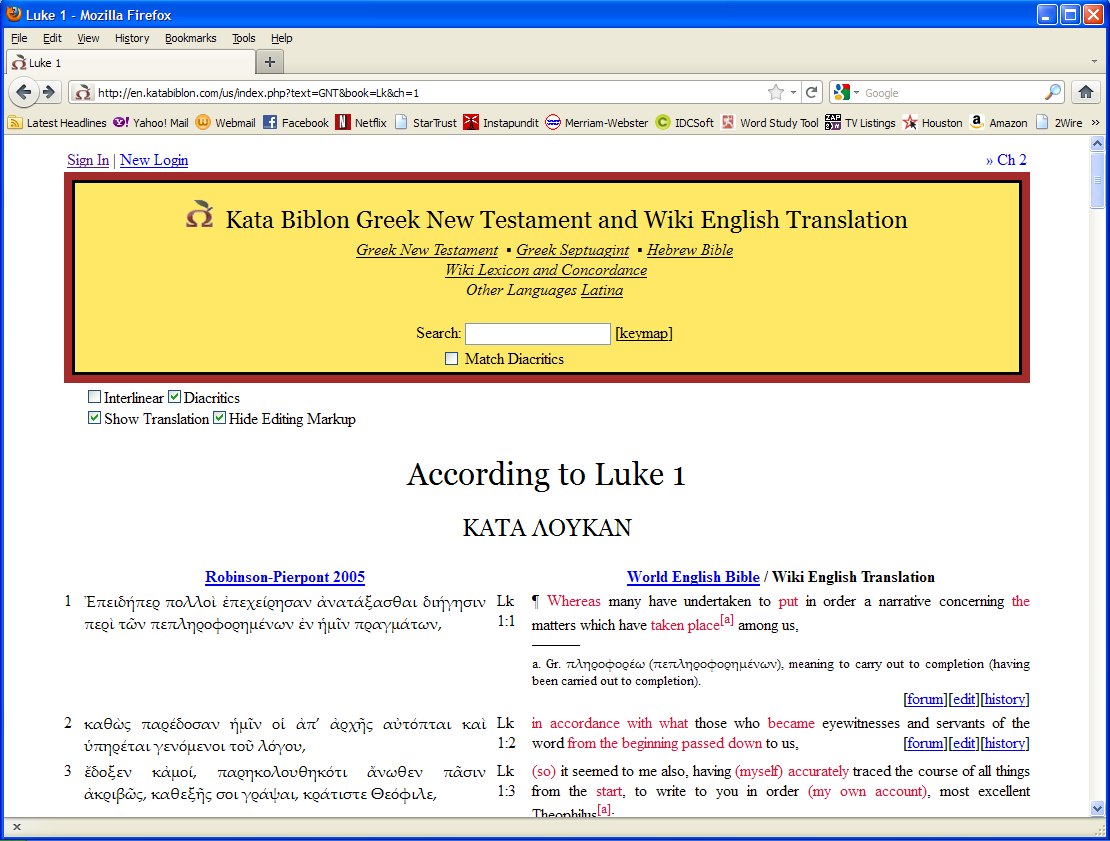The image size is (1110, 841).
Task: Bookmark this page with the star icon
Action: click(x=776, y=92)
